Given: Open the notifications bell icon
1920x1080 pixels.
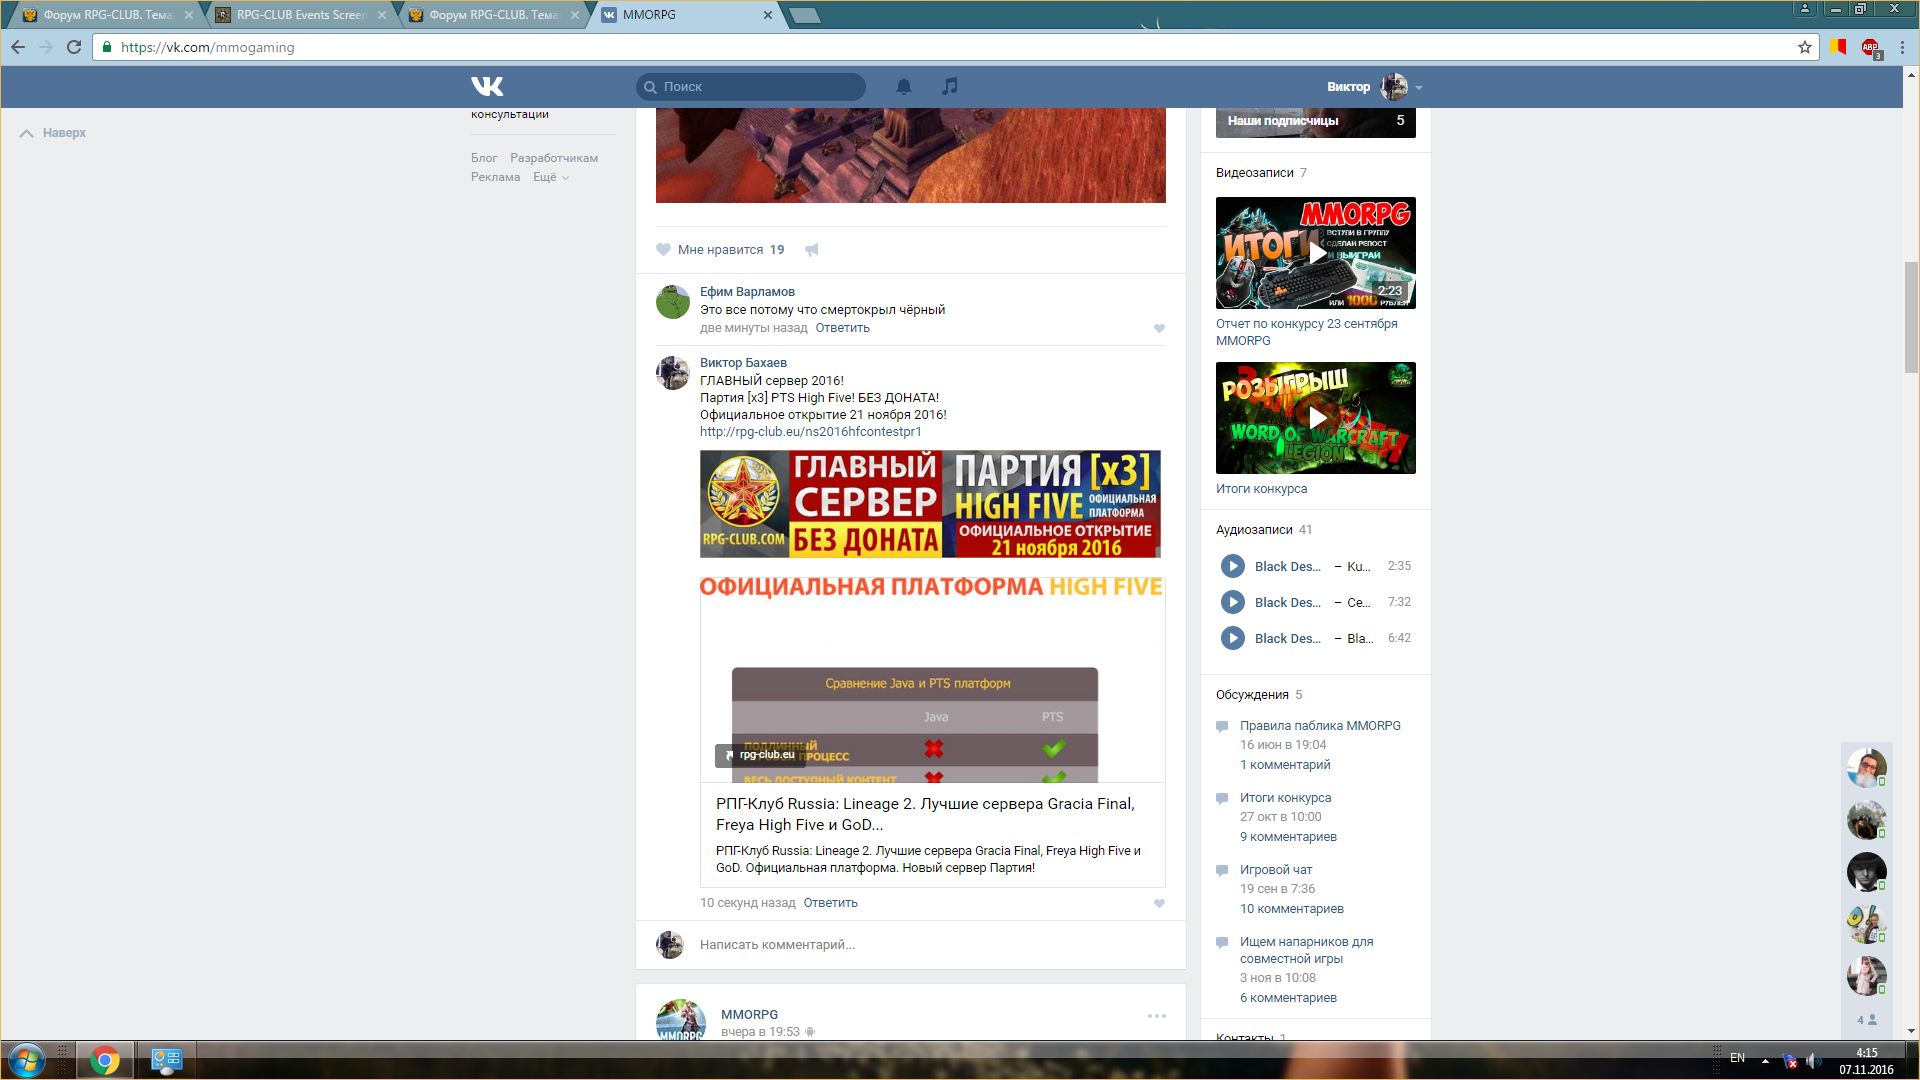Looking at the screenshot, I should [904, 87].
